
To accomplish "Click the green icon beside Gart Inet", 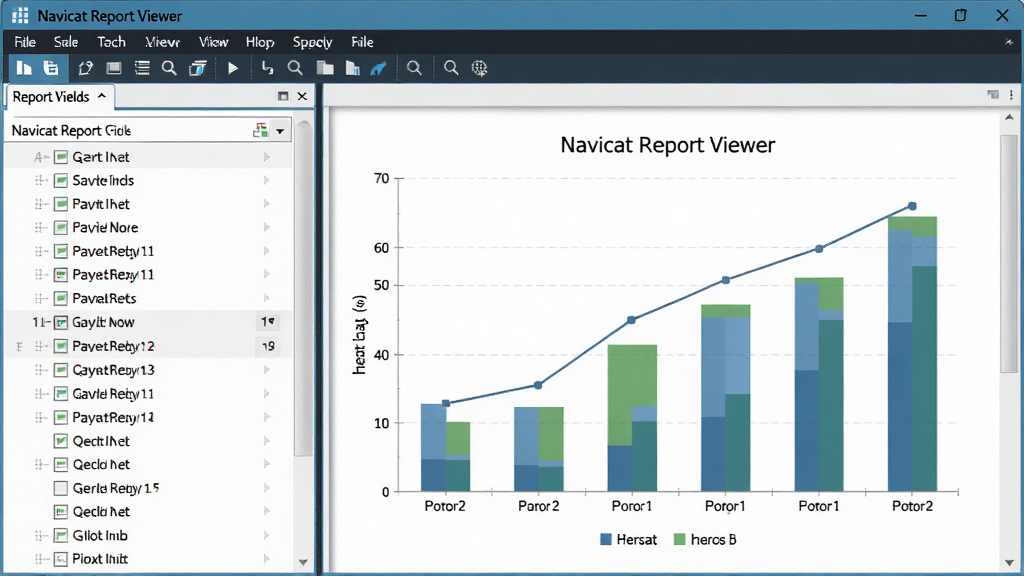I will [x=61, y=157].
